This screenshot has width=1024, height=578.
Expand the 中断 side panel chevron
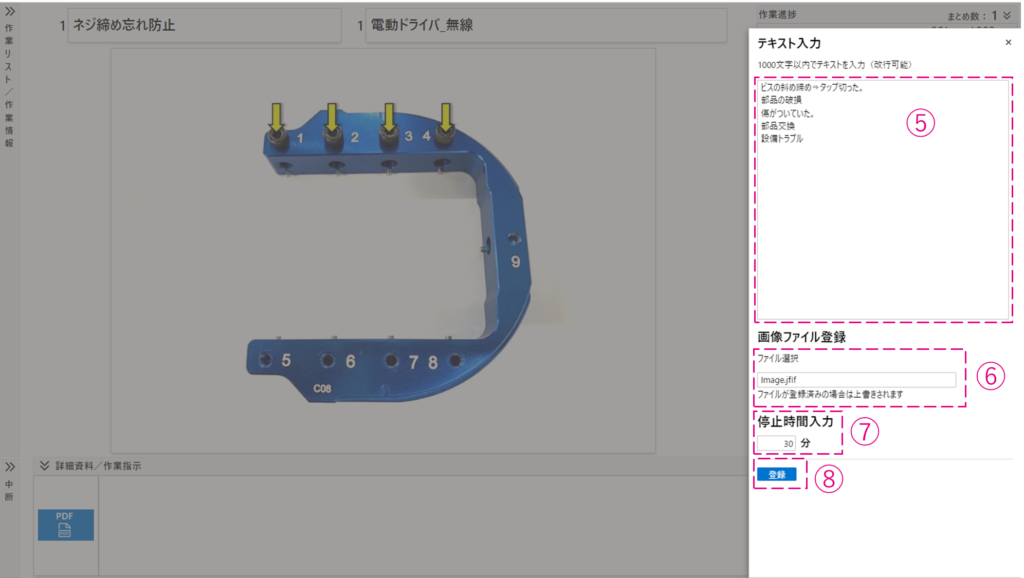pos(9,466)
